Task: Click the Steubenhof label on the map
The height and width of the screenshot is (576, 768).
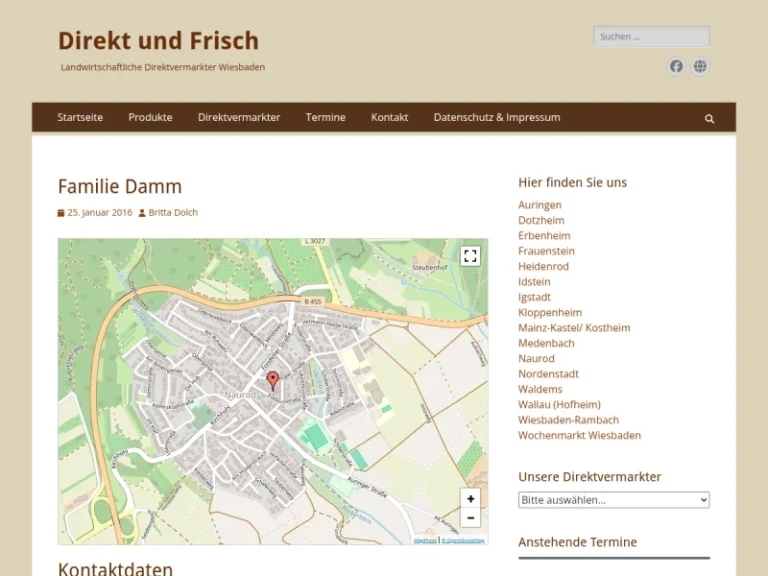Action: (430, 267)
